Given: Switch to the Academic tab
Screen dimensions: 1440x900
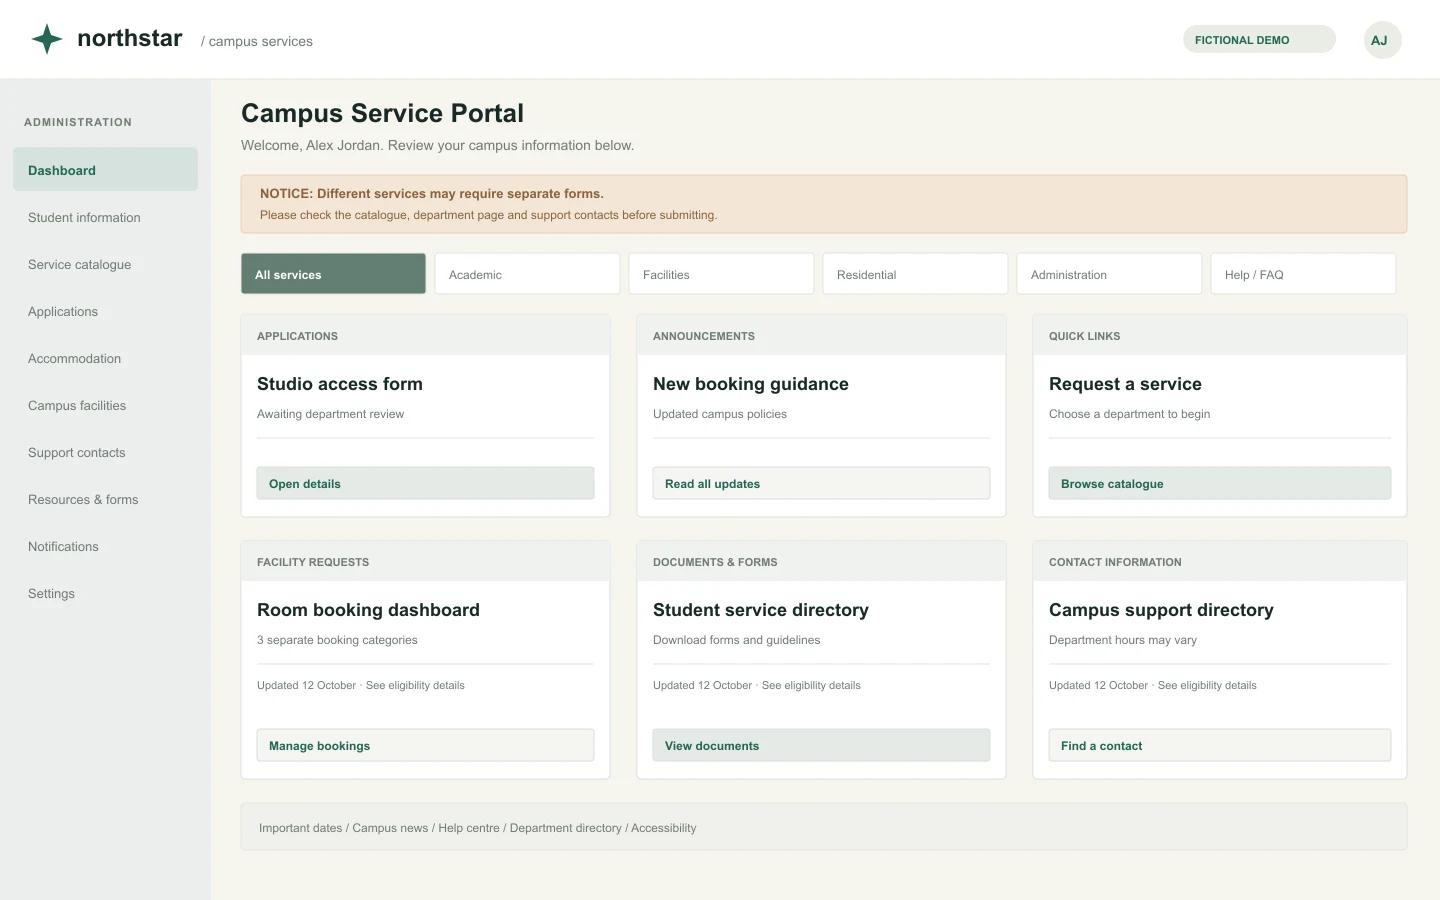Looking at the screenshot, I should pyautogui.click(x=527, y=274).
